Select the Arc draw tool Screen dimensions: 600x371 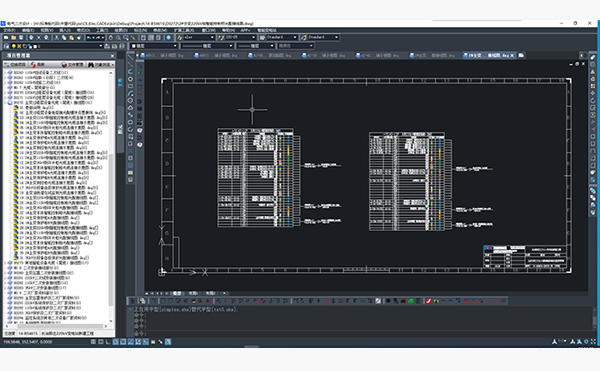tap(130, 93)
